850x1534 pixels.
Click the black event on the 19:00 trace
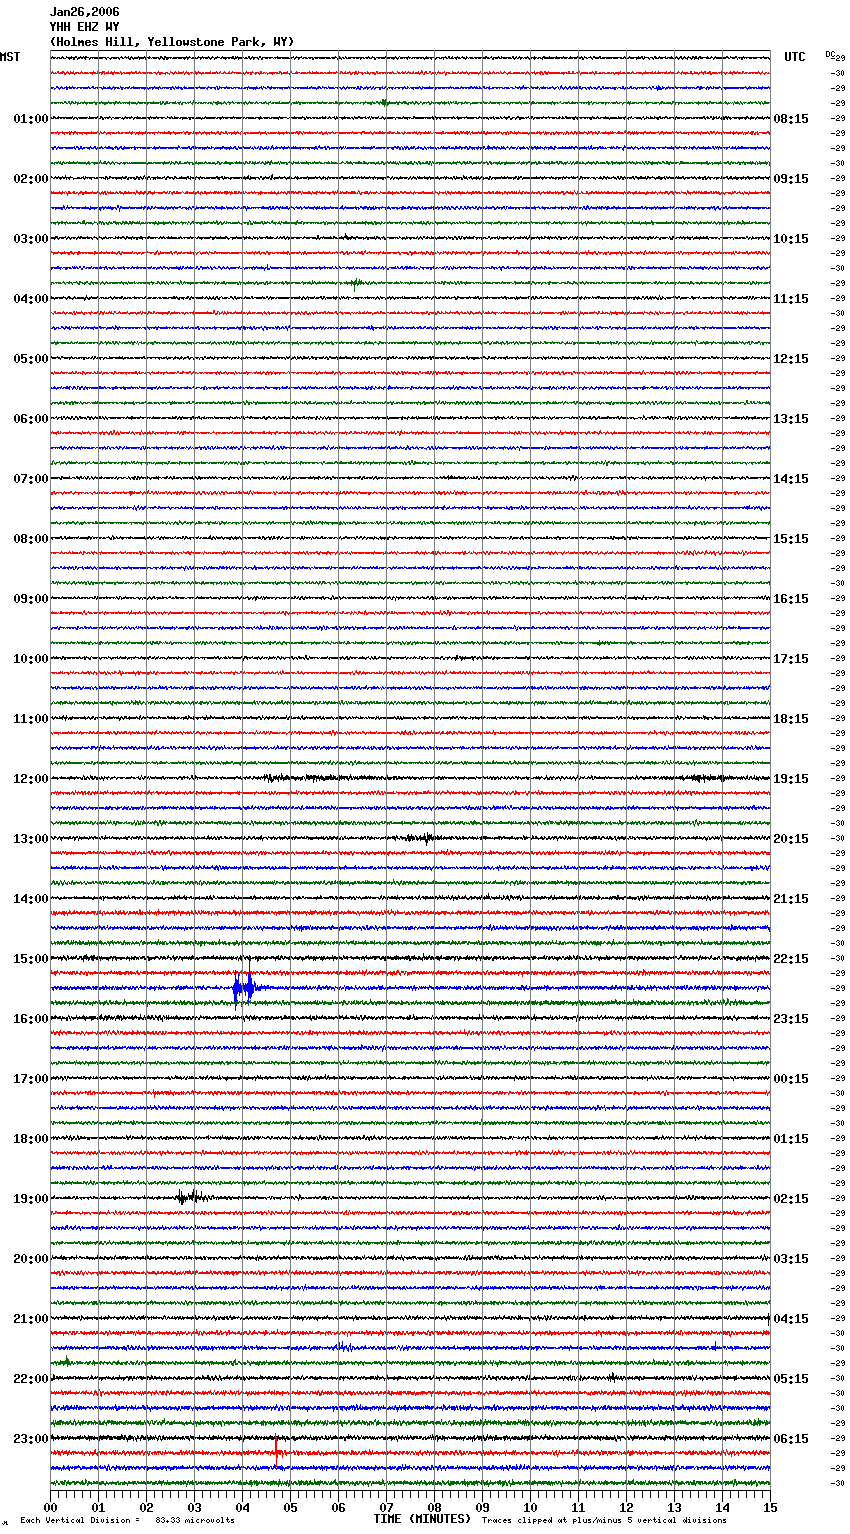[190, 1196]
